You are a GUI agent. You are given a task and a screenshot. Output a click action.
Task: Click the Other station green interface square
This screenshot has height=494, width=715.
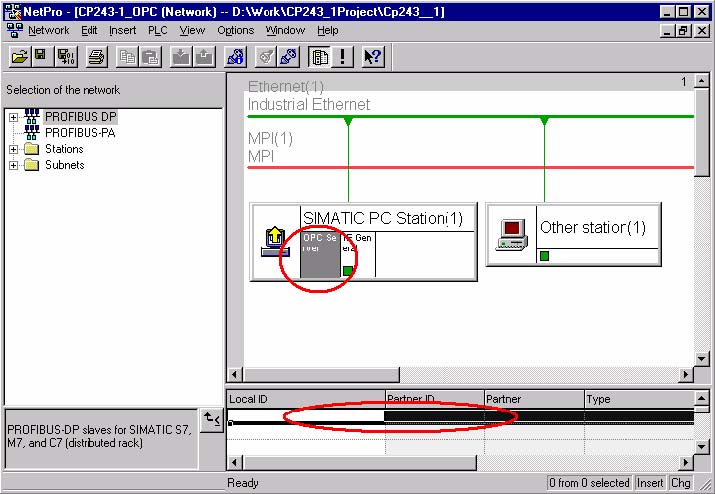tap(544, 256)
